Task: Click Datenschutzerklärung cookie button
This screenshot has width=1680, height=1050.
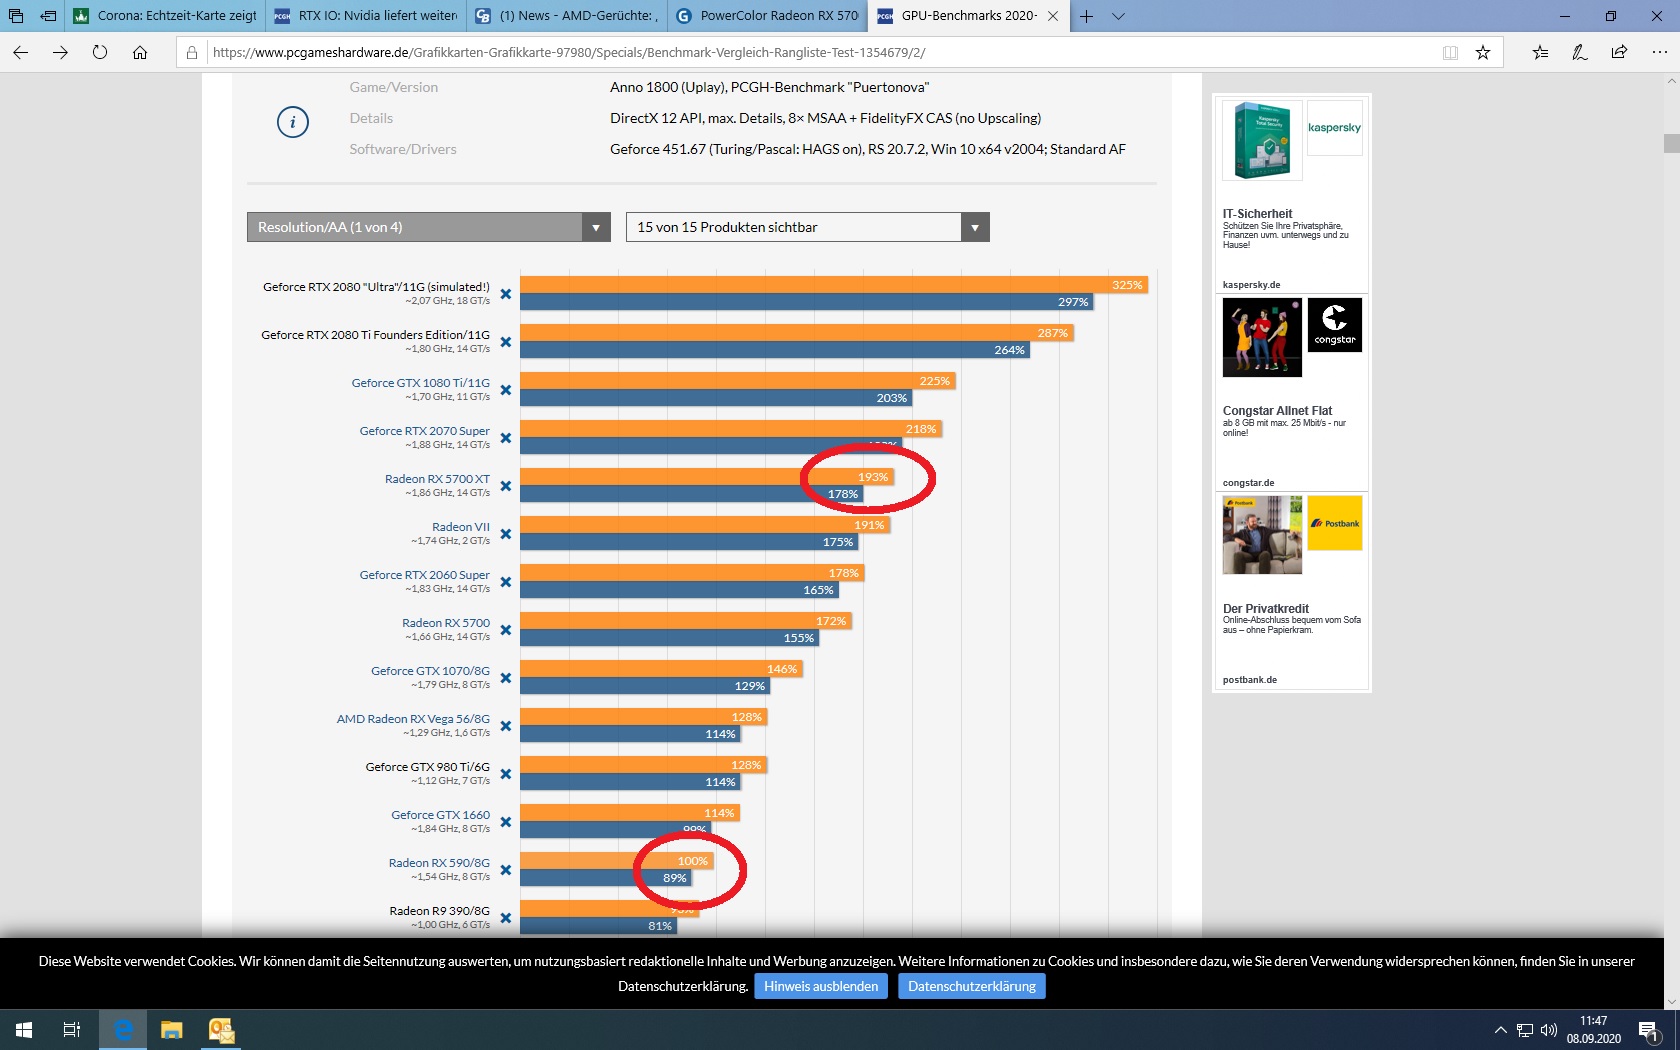Action: pos(972,986)
